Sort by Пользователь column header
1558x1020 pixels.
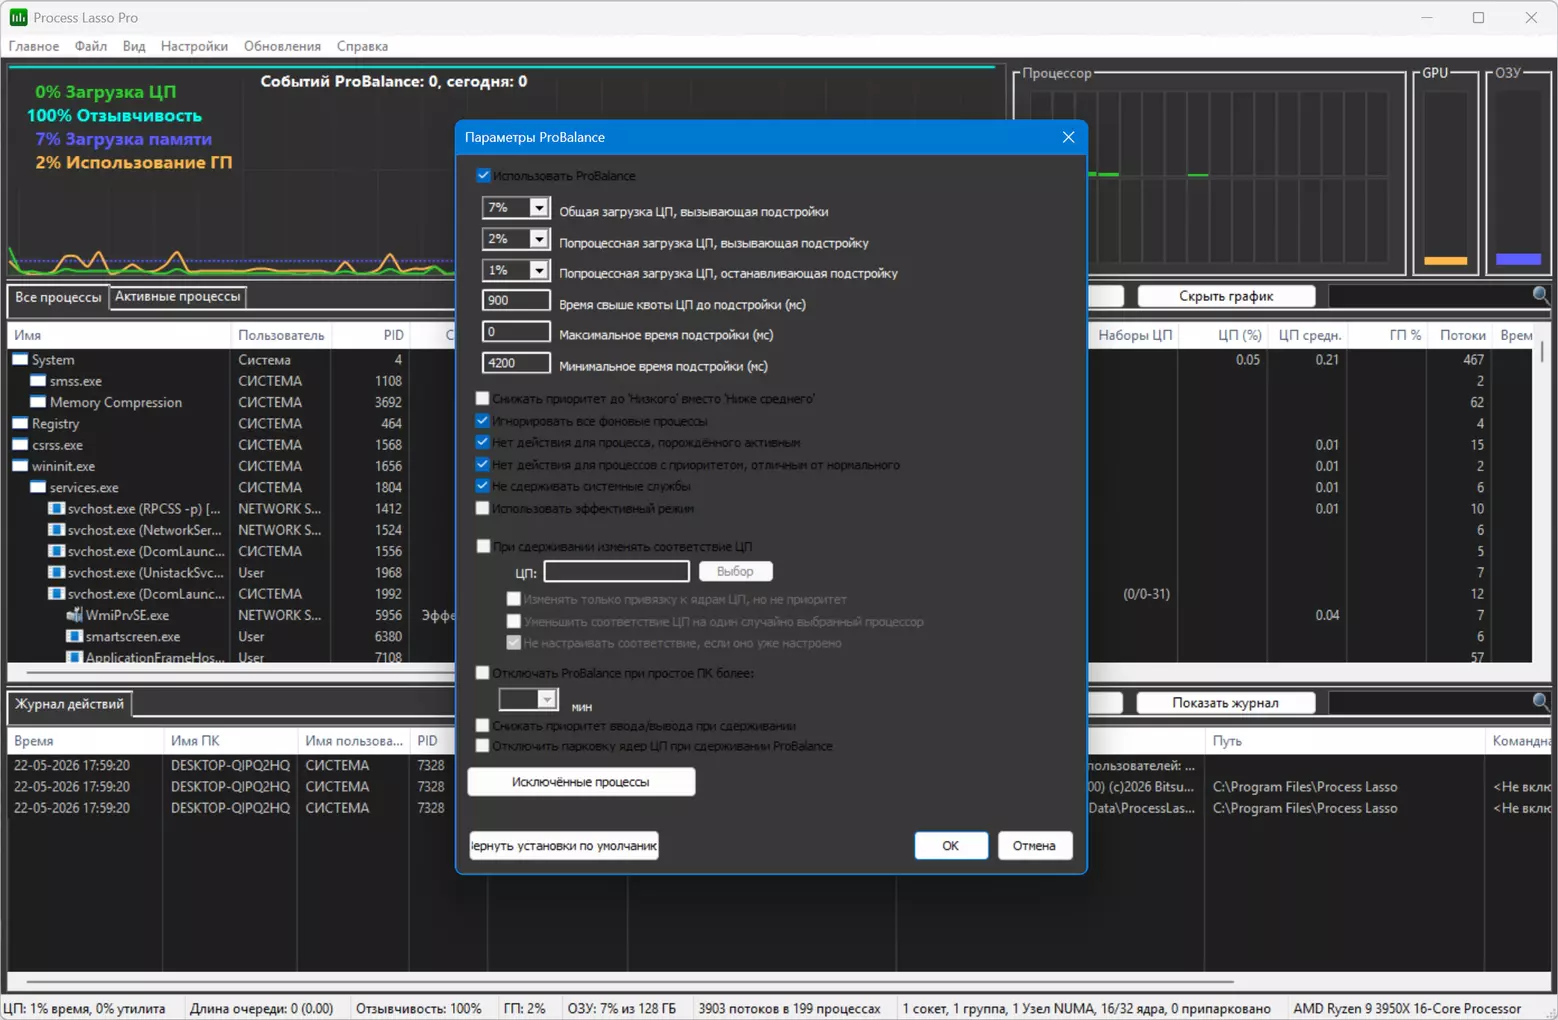coord(281,335)
